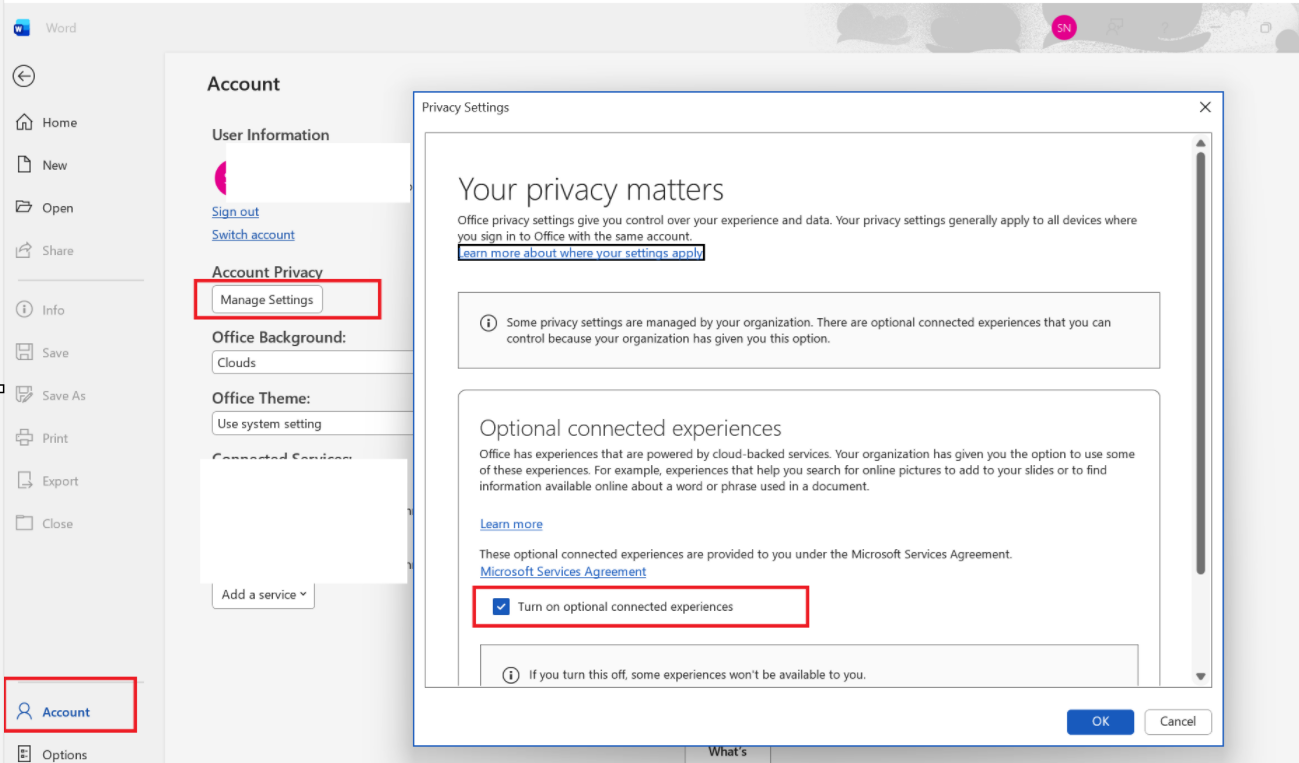Click the Save As item in sidebar
Image resolution: width=1299 pixels, height=763 pixels.
pyautogui.click(x=51, y=395)
